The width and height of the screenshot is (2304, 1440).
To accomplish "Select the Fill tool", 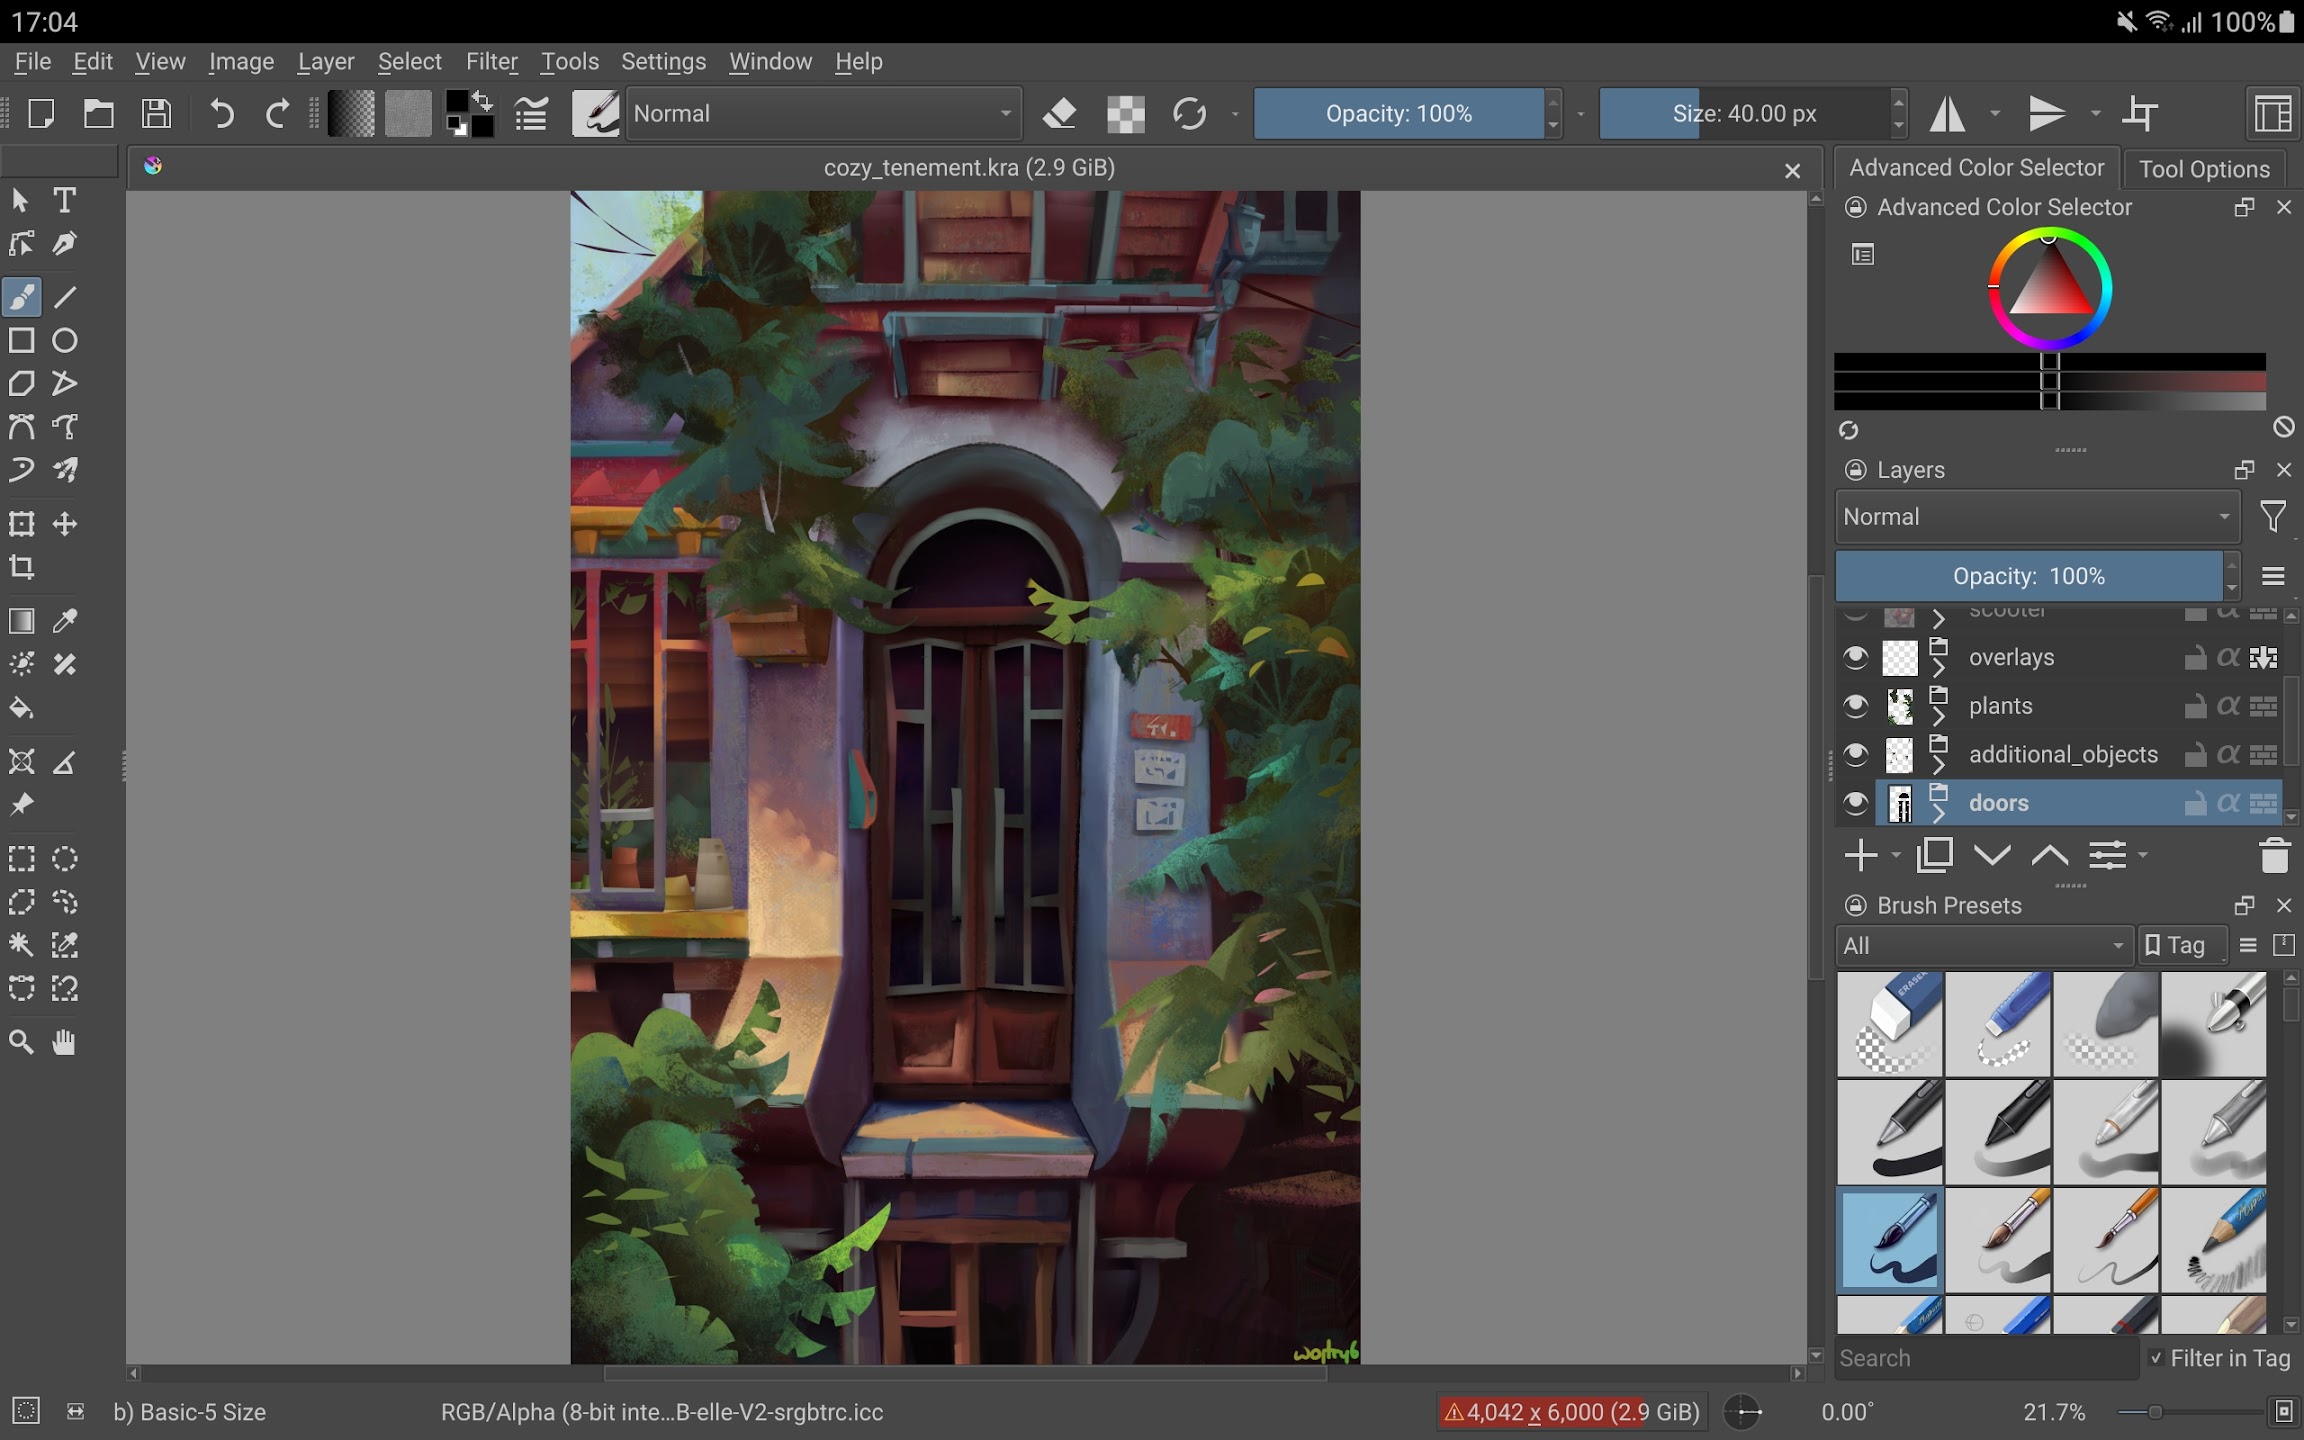I will [x=23, y=707].
